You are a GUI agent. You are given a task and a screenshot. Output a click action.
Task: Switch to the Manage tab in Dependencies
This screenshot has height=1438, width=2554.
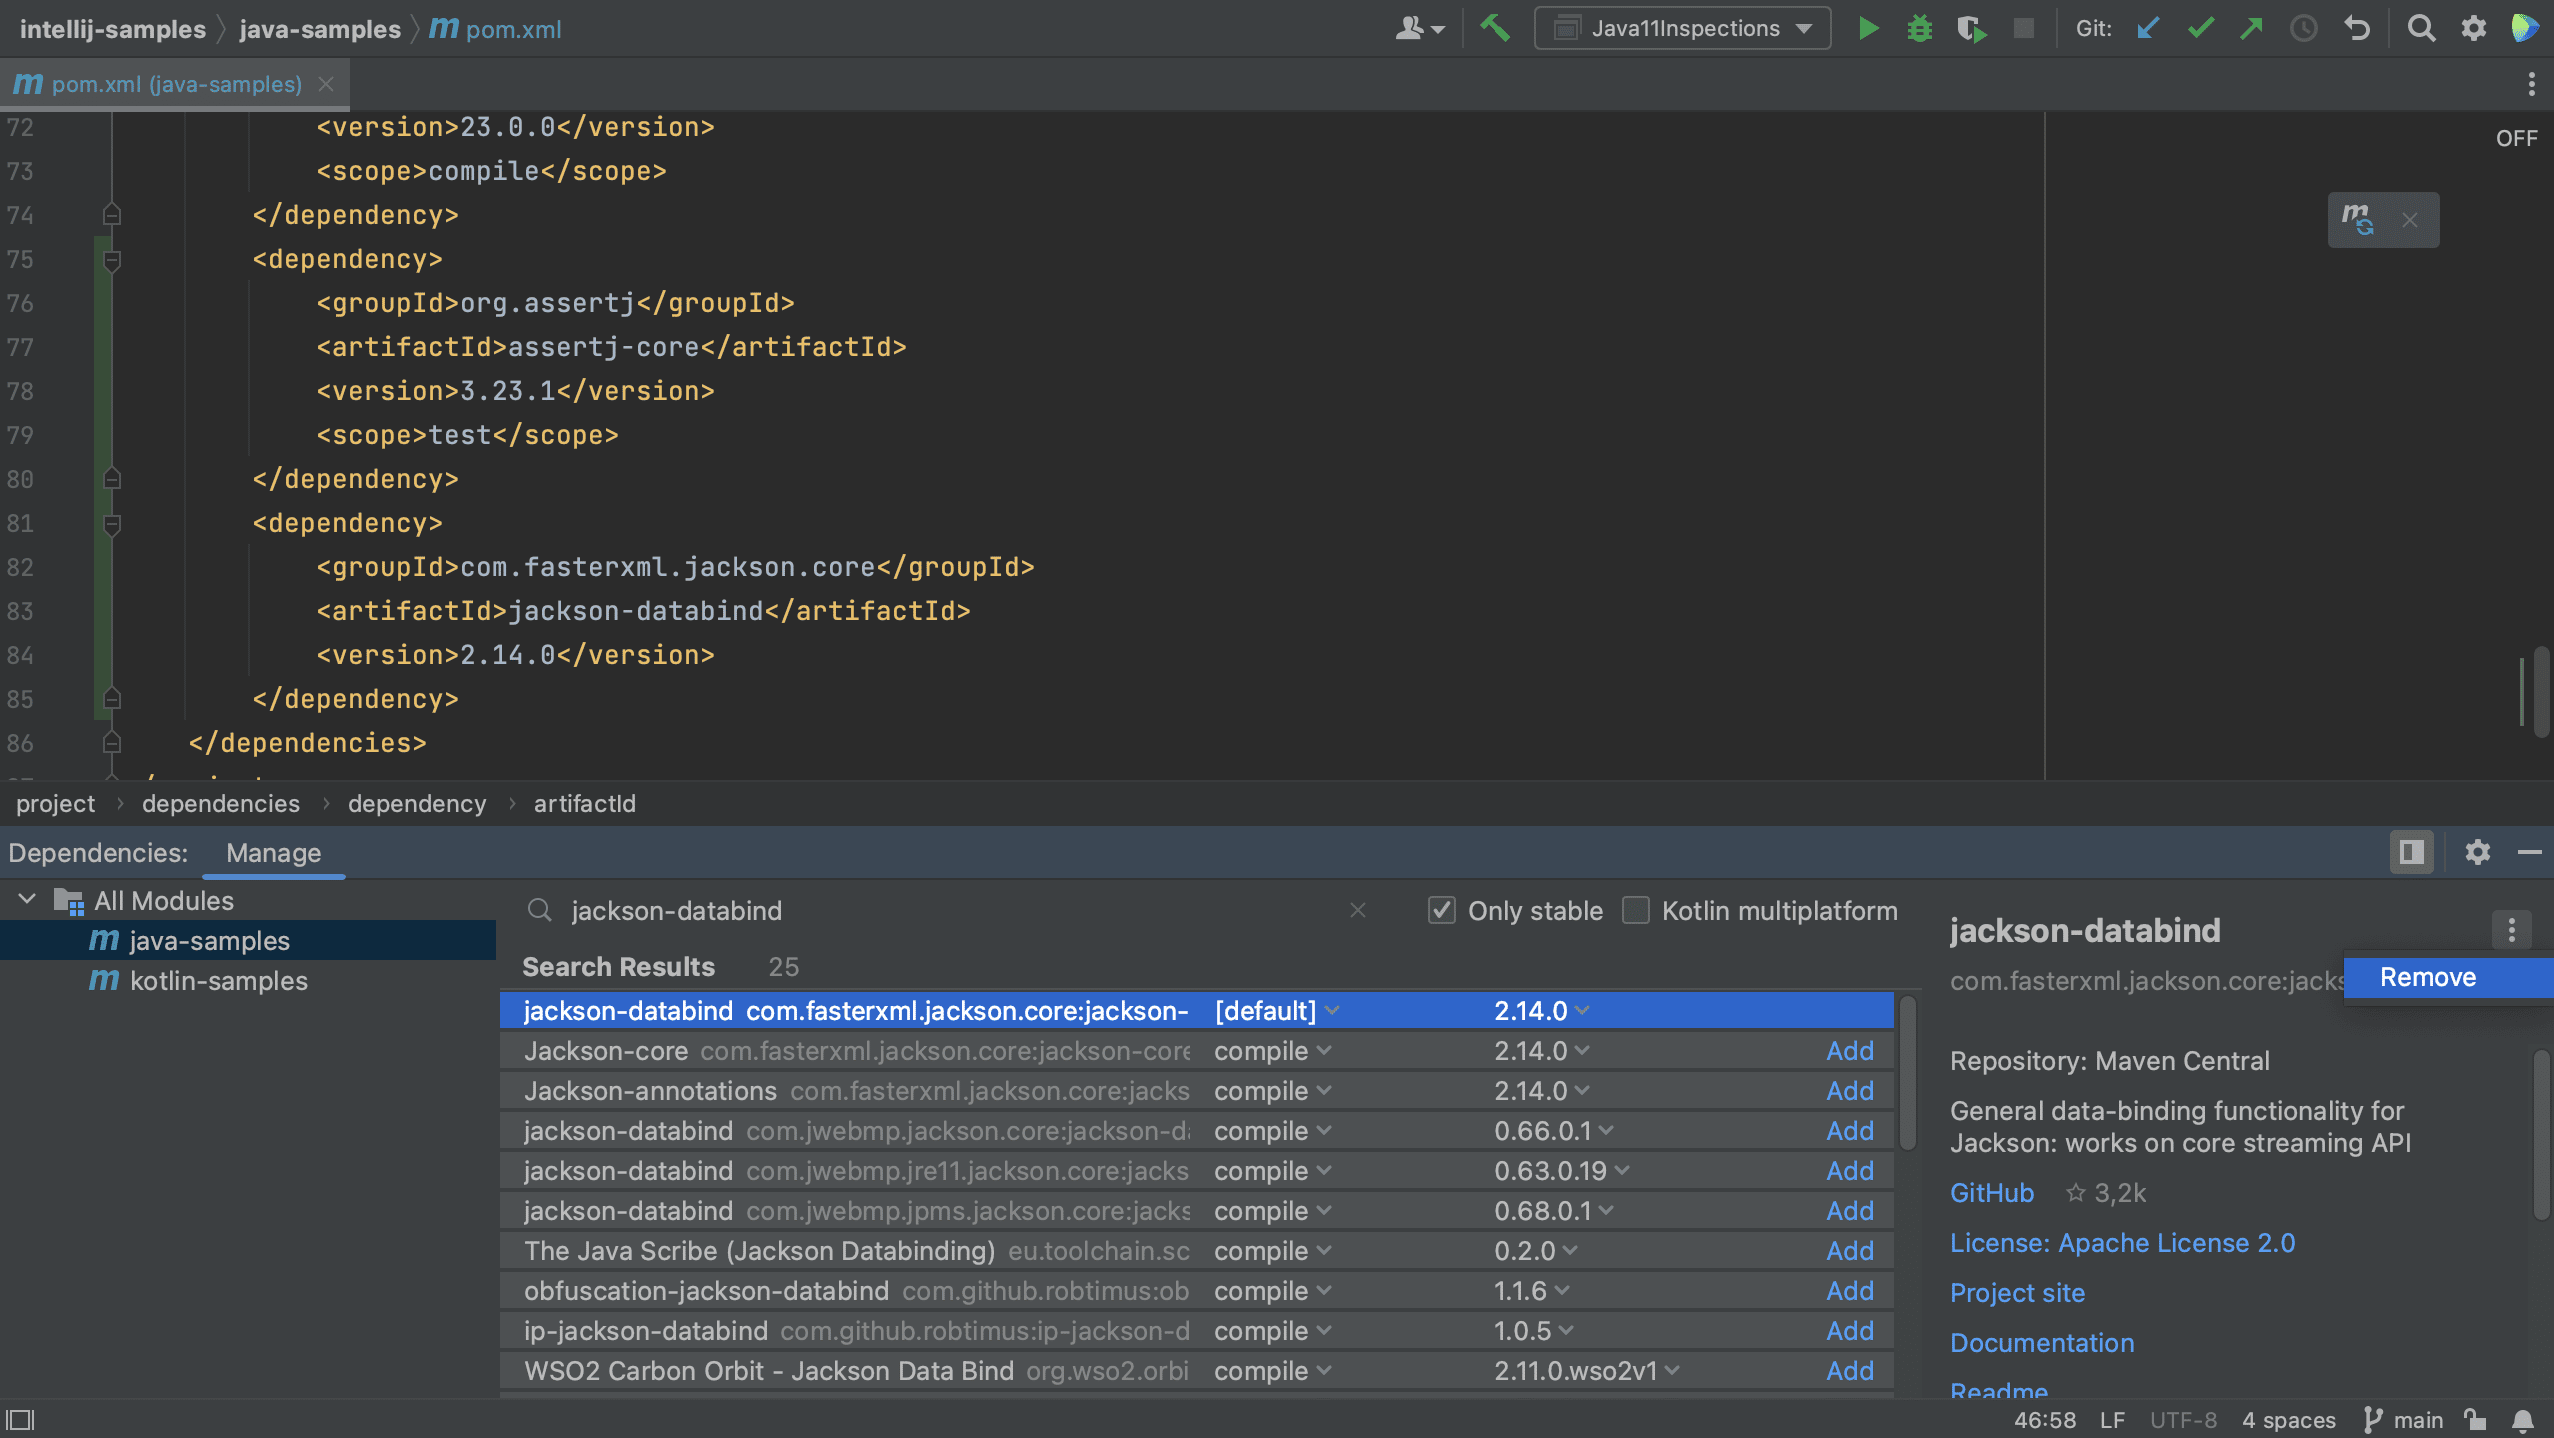[x=273, y=853]
